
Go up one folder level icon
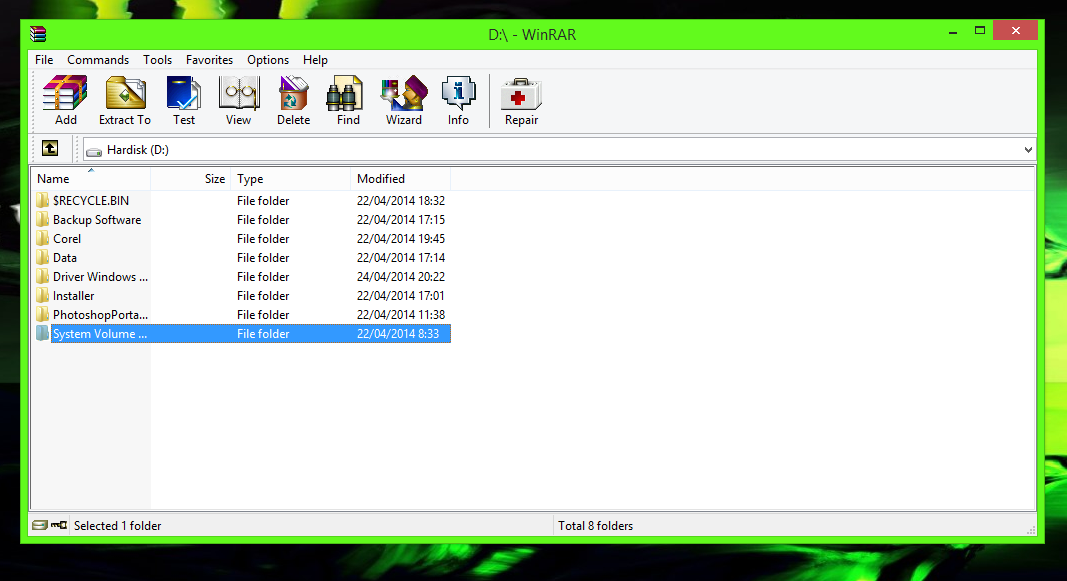50,148
